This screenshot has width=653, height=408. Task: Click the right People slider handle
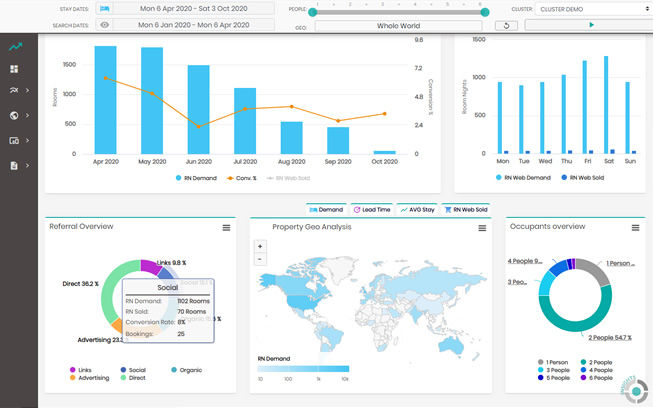click(485, 12)
